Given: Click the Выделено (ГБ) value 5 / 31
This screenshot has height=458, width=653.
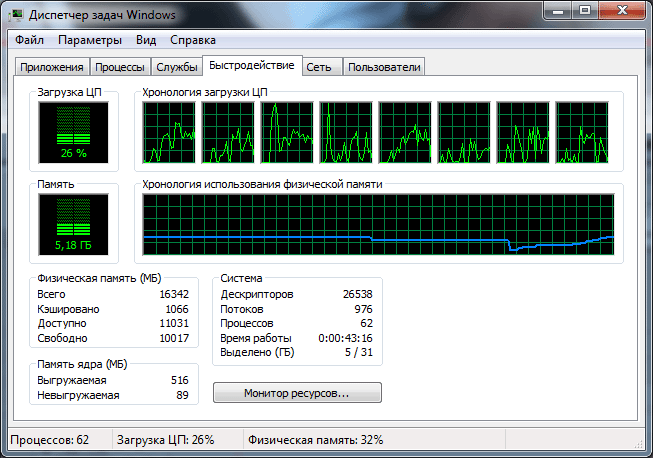Looking at the screenshot, I should coord(359,352).
